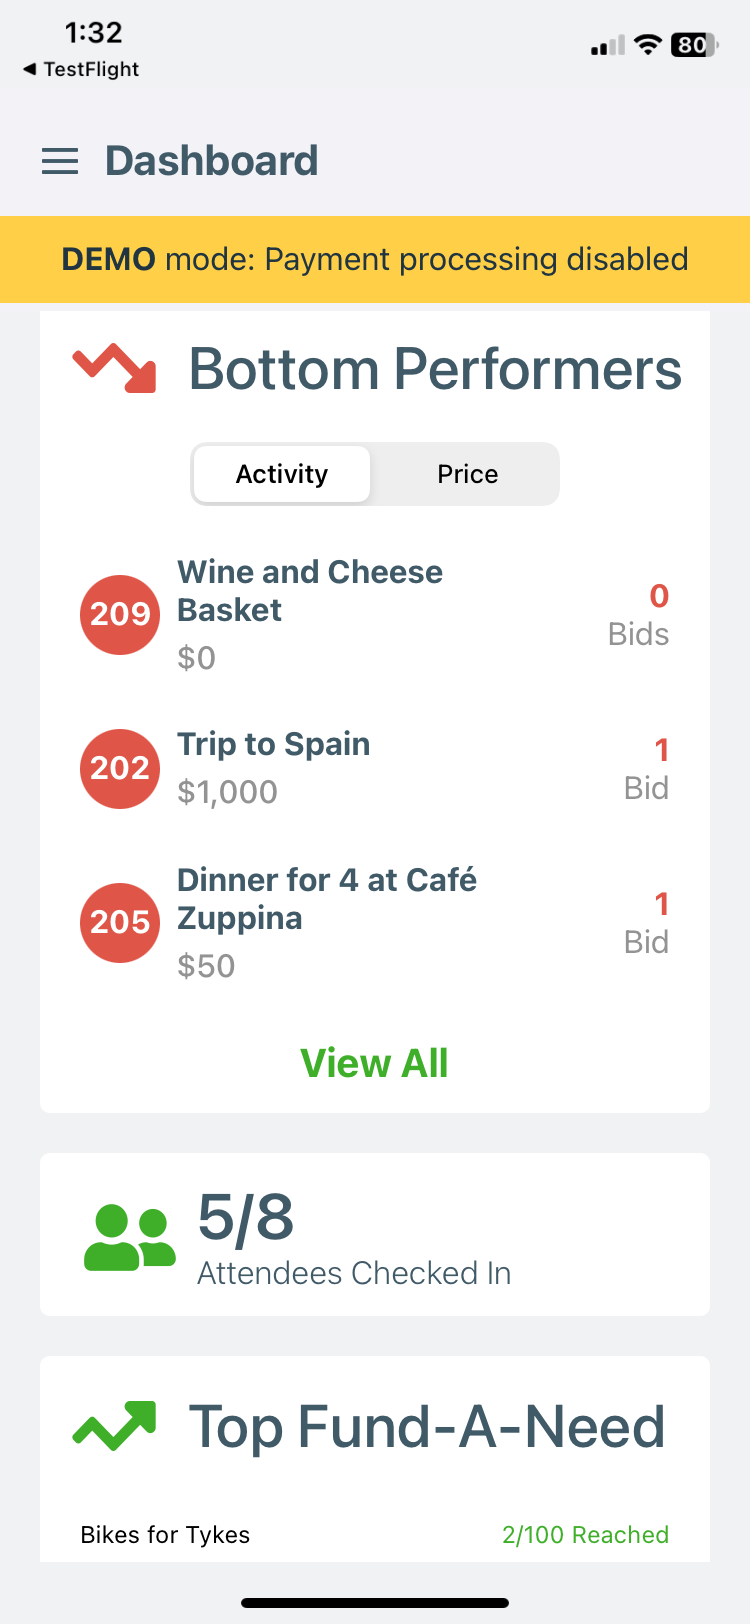Tap the red 209 item badge
This screenshot has height=1624, width=750.
(x=120, y=614)
